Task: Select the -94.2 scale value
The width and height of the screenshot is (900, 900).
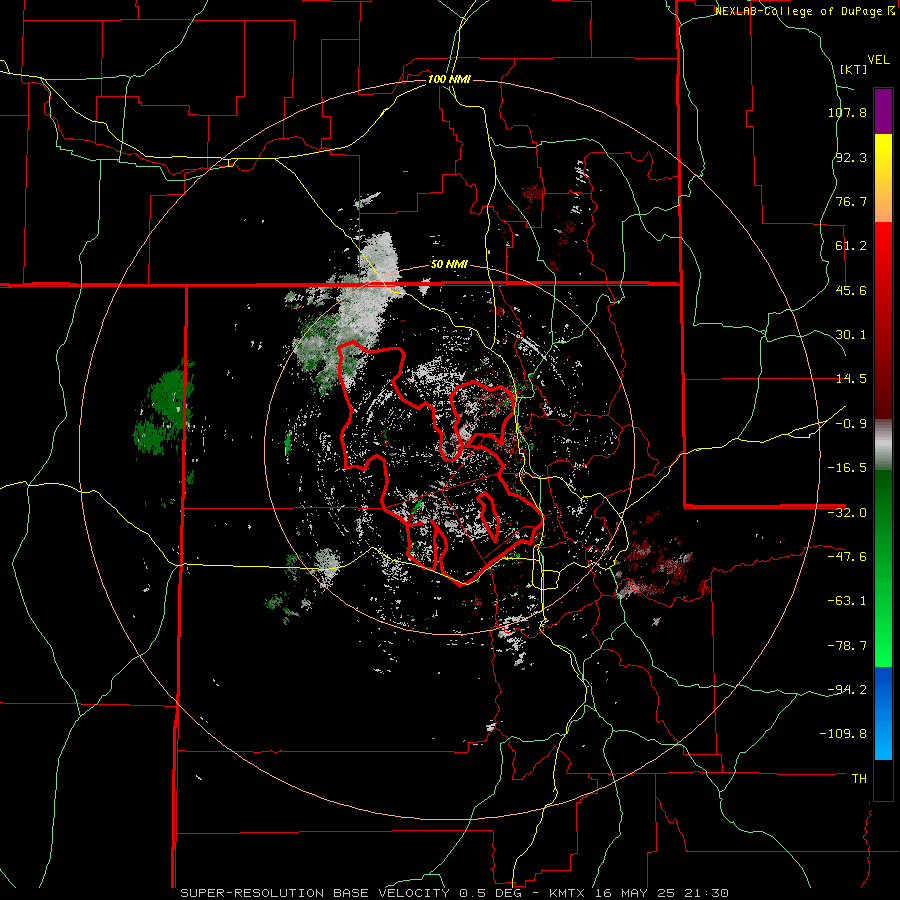Action: click(847, 690)
